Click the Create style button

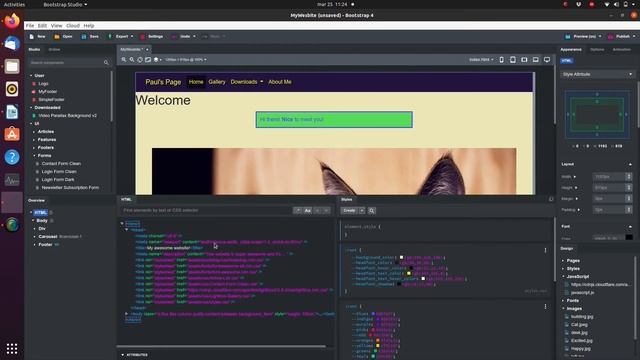point(349,211)
